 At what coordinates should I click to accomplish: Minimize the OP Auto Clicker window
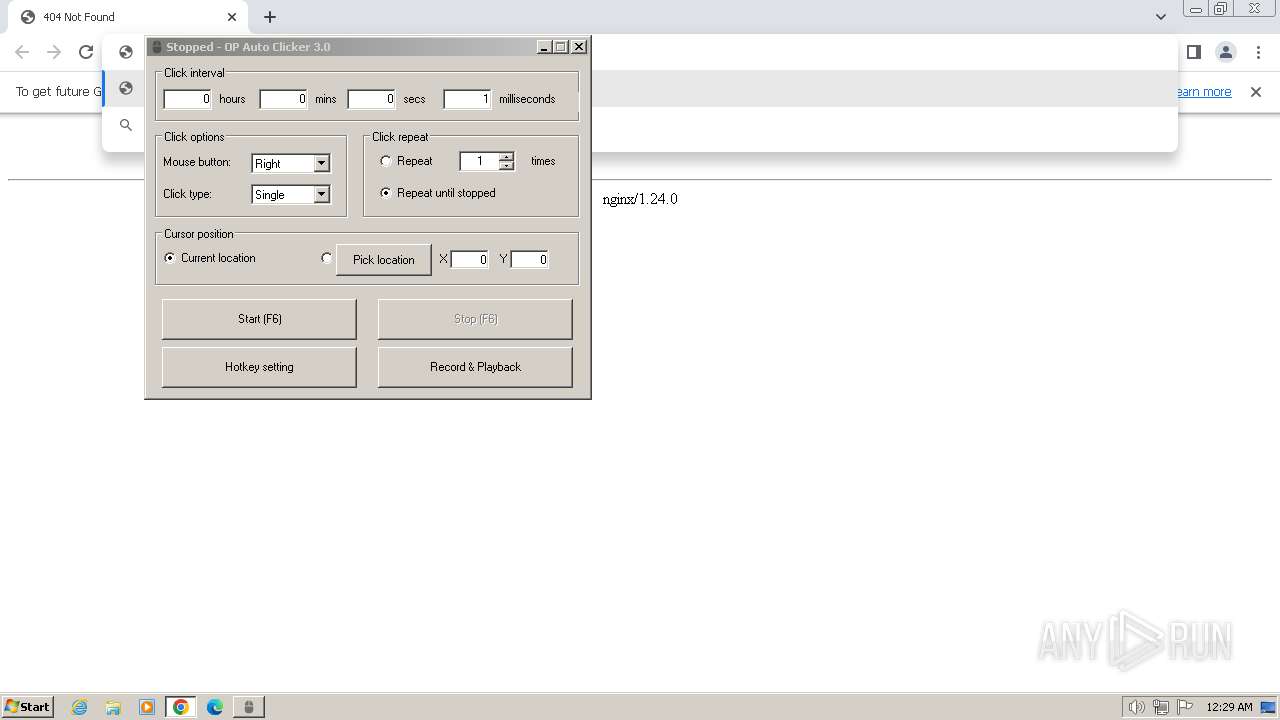pyautogui.click(x=544, y=47)
